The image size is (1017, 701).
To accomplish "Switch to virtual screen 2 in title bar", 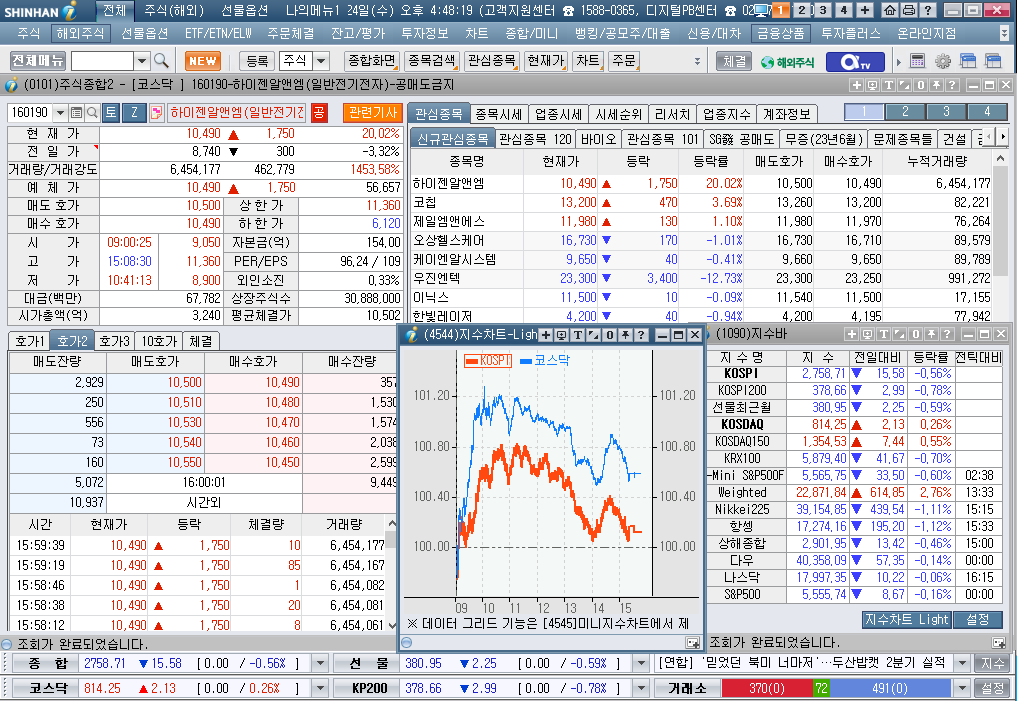I will tap(803, 10).
